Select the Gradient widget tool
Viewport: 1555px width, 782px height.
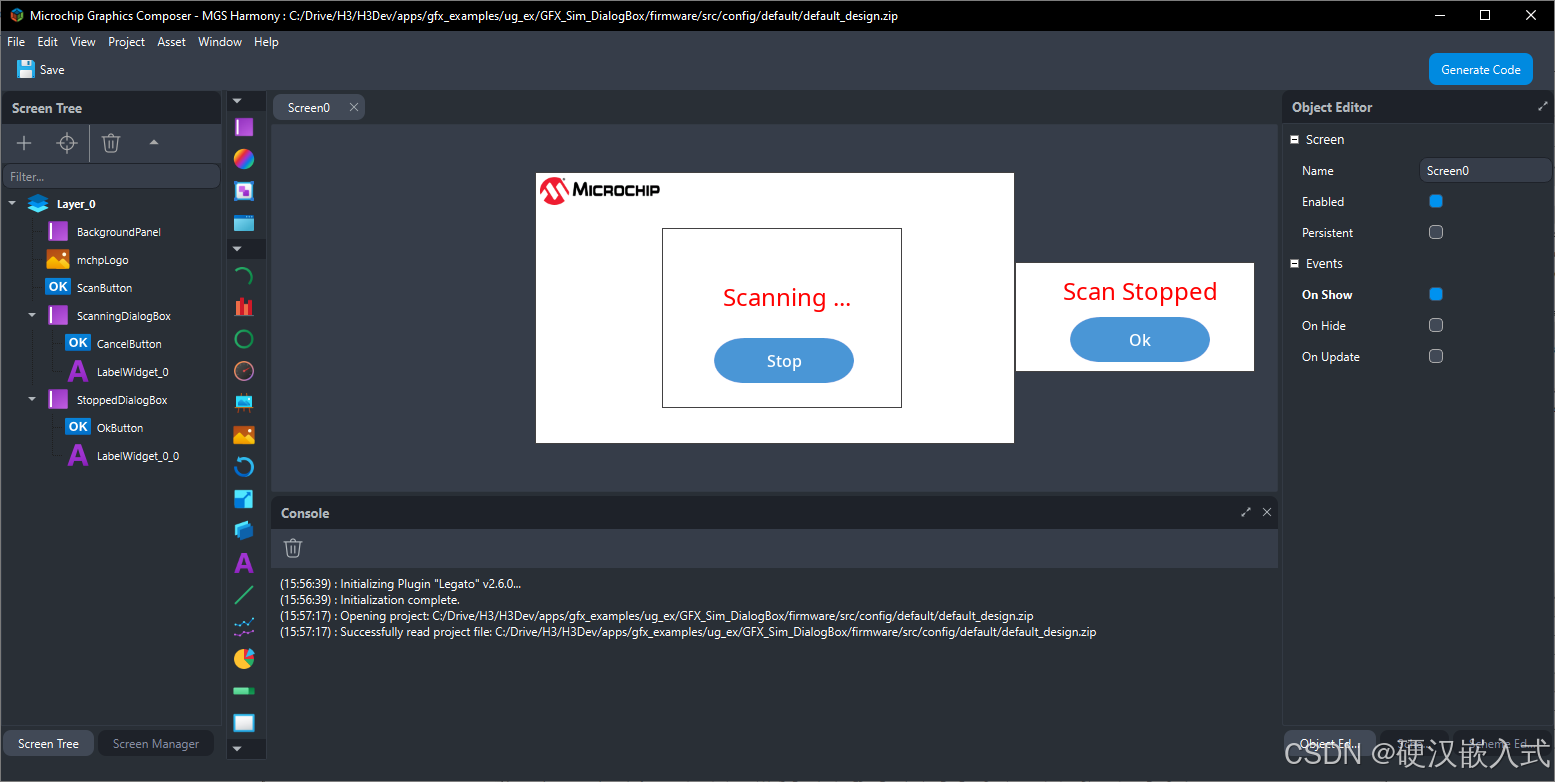244,159
